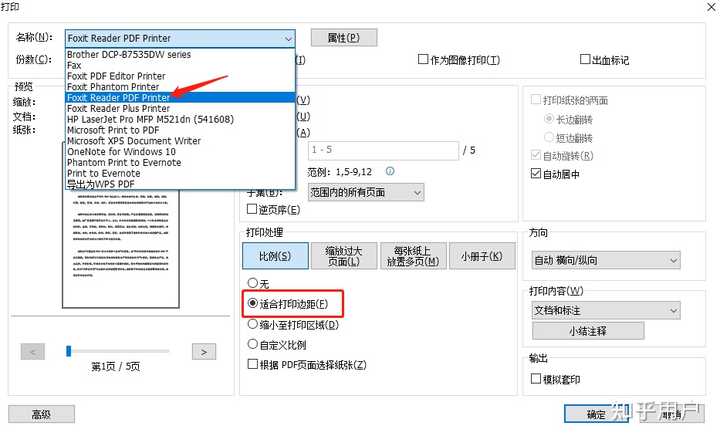Open printer properties with 属性(P) button
The height and width of the screenshot is (436, 720).
[344, 38]
